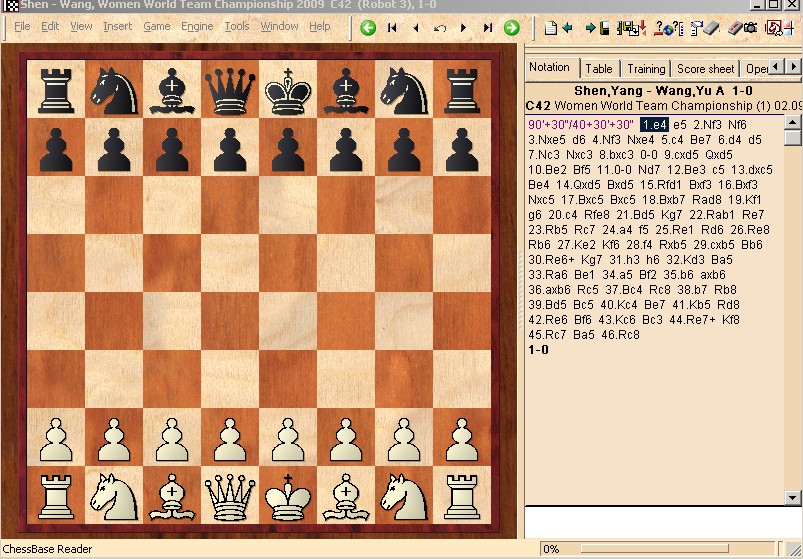Click the white king on e1

pyautogui.click(x=288, y=496)
